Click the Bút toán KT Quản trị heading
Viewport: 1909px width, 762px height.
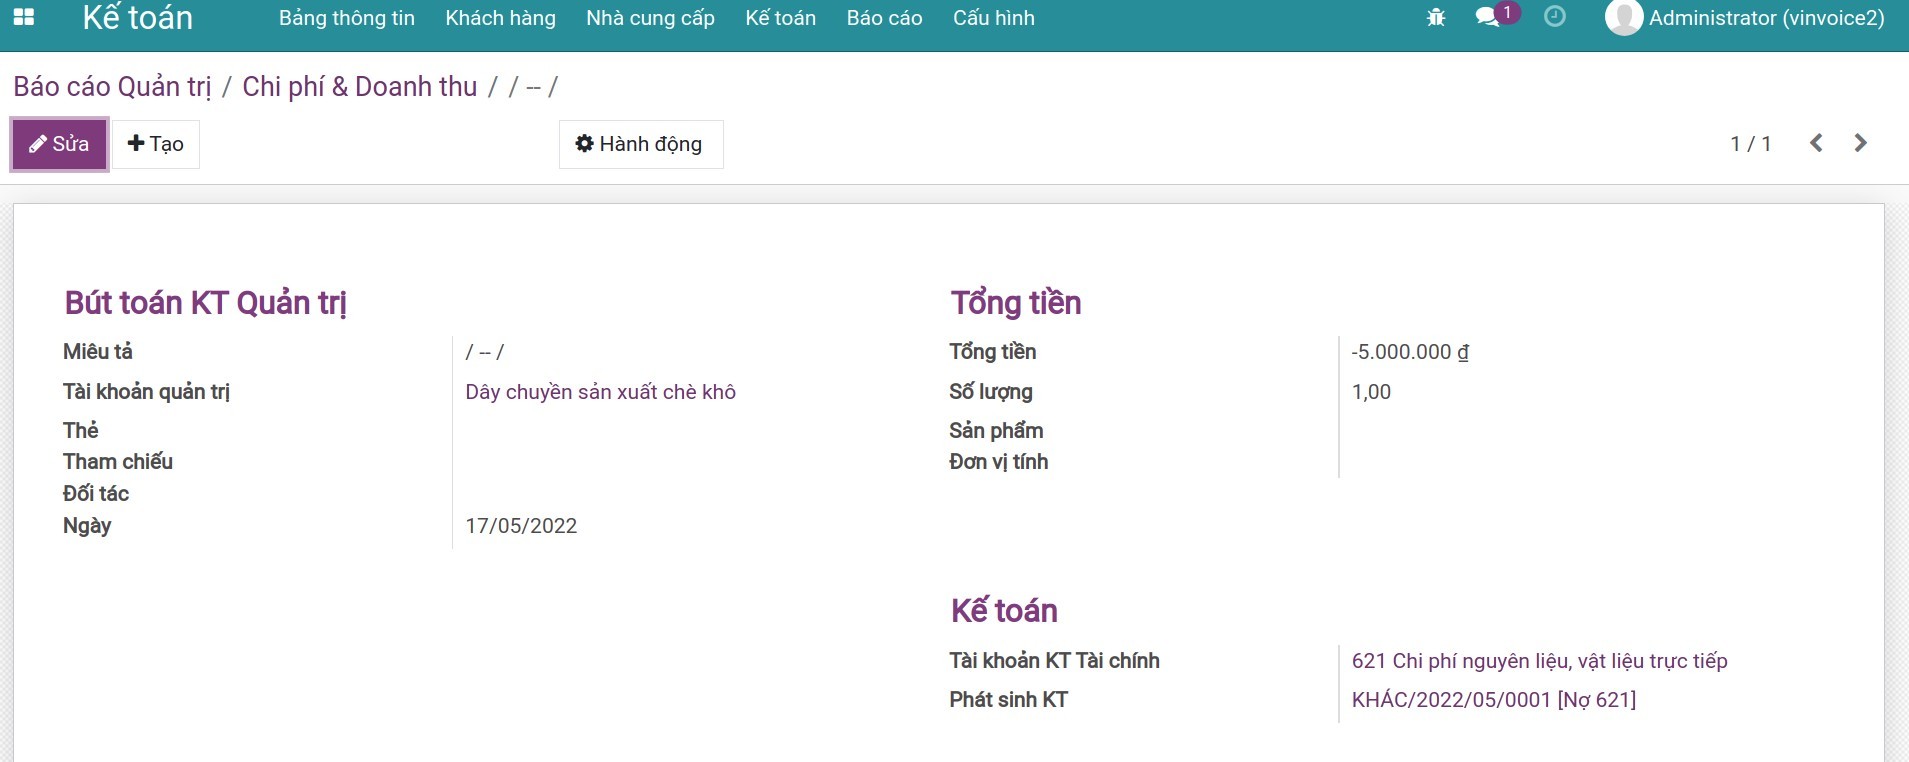click(x=205, y=303)
